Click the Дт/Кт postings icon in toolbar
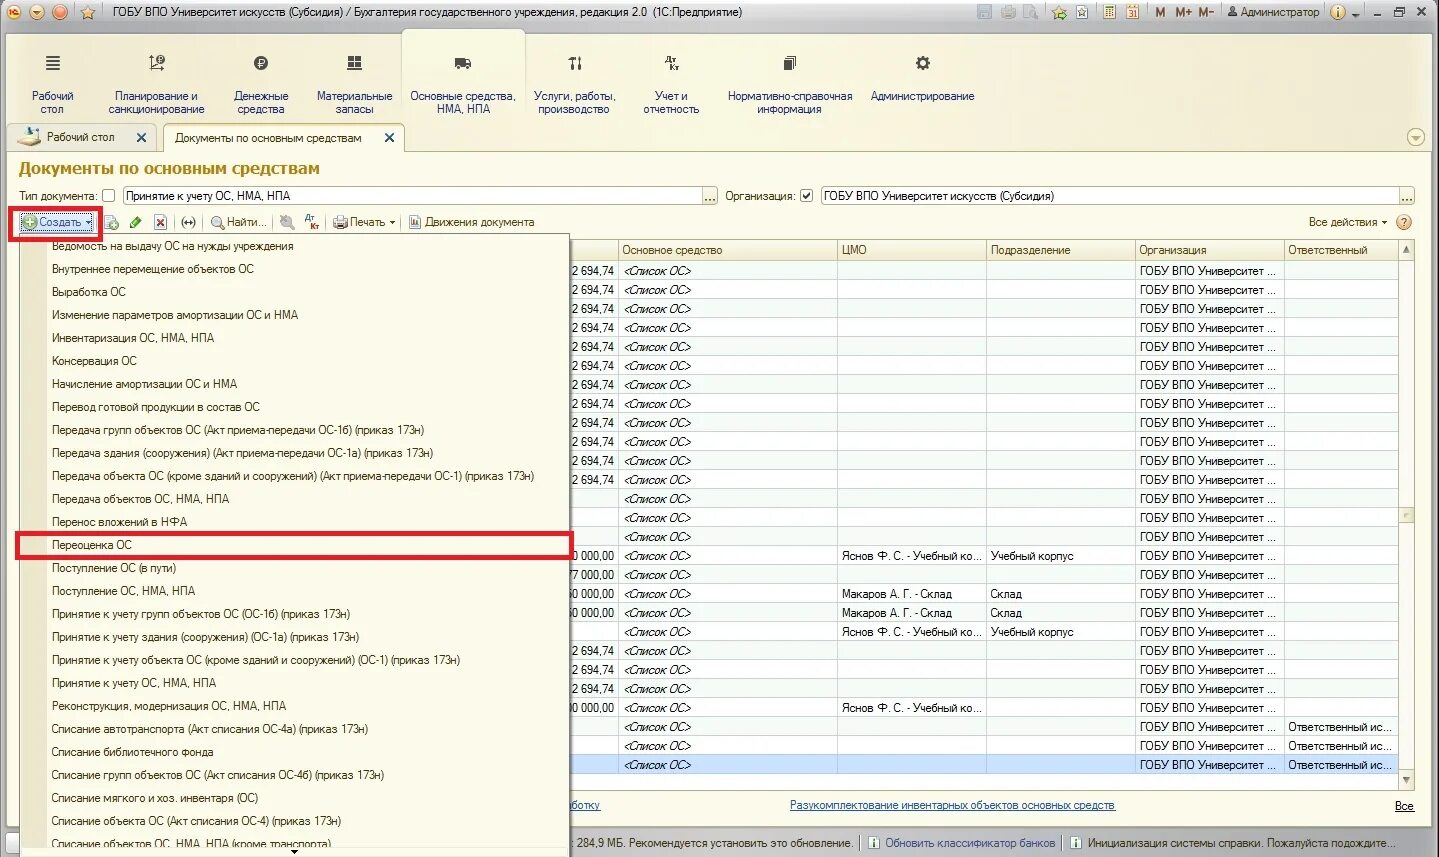1439x857 pixels. [x=311, y=222]
